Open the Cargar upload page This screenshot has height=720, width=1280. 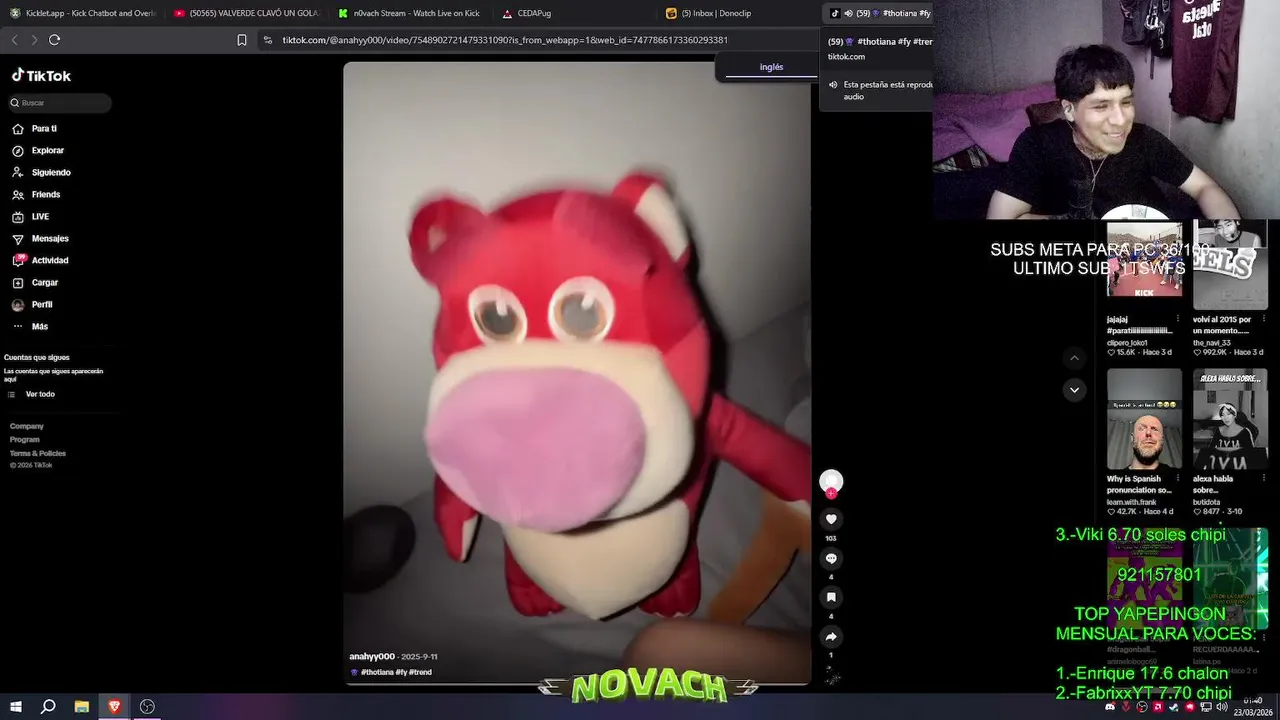coord(35,283)
